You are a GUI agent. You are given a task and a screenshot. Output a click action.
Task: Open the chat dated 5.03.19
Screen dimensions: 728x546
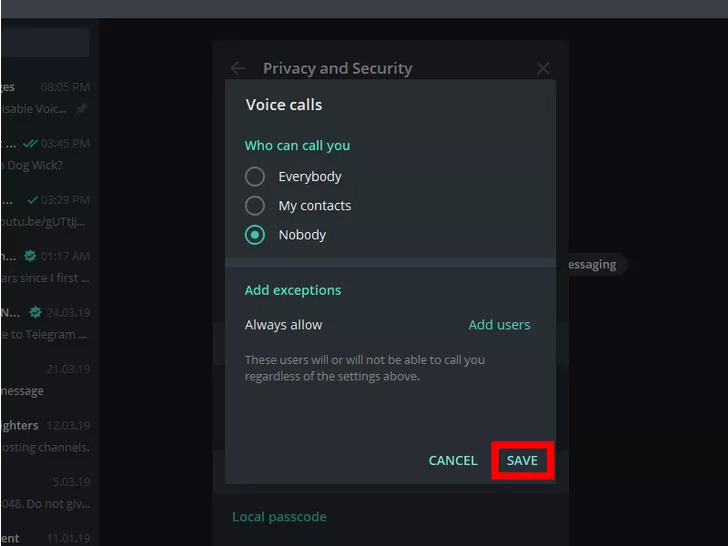tap(45, 492)
